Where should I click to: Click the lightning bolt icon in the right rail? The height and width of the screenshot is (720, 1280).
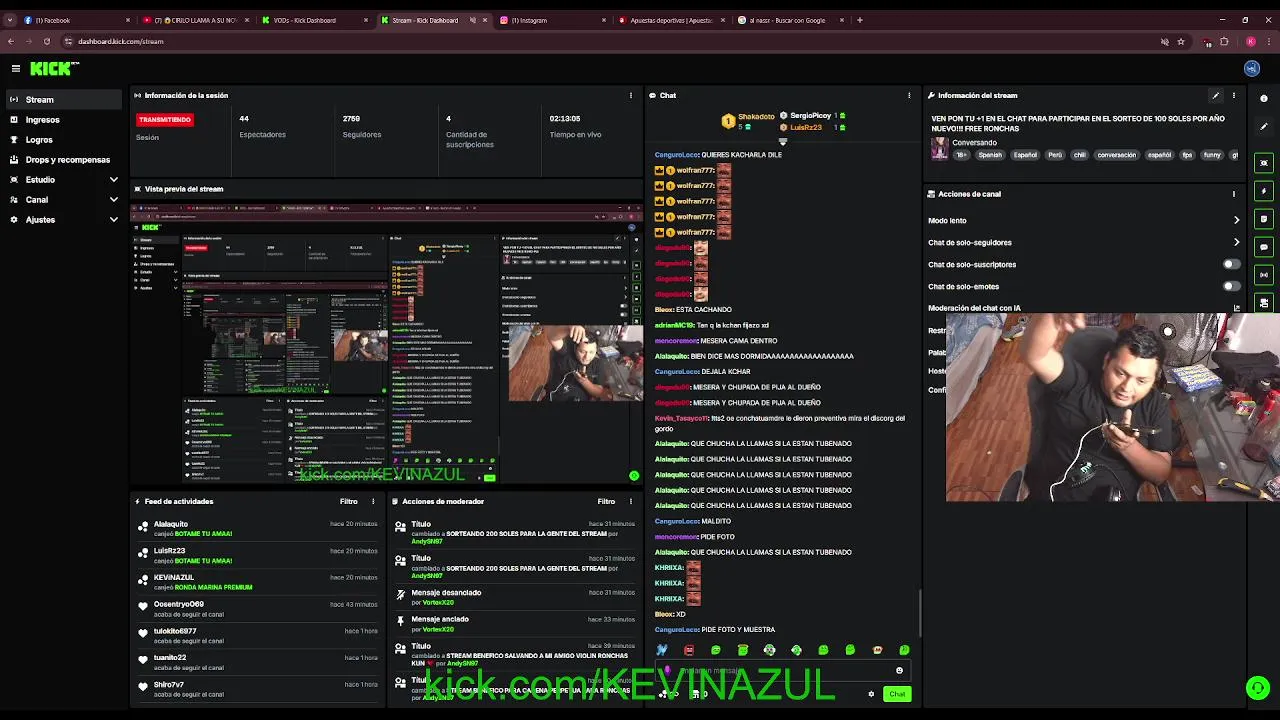(x=1264, y=191)
